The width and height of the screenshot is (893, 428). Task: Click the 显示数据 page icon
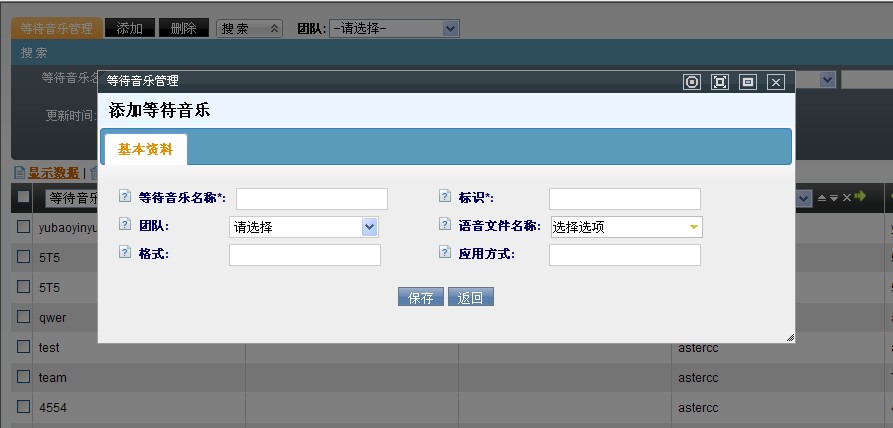pos(19,173)
